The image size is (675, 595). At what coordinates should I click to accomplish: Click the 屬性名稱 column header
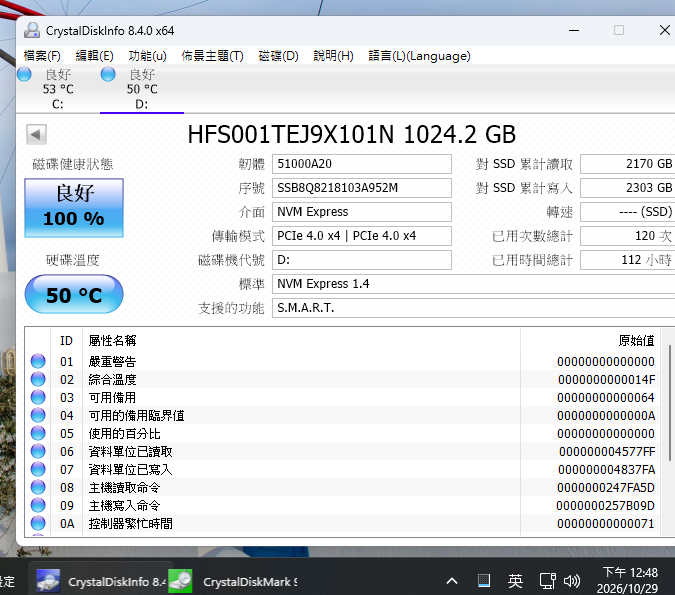pos(301,341)
